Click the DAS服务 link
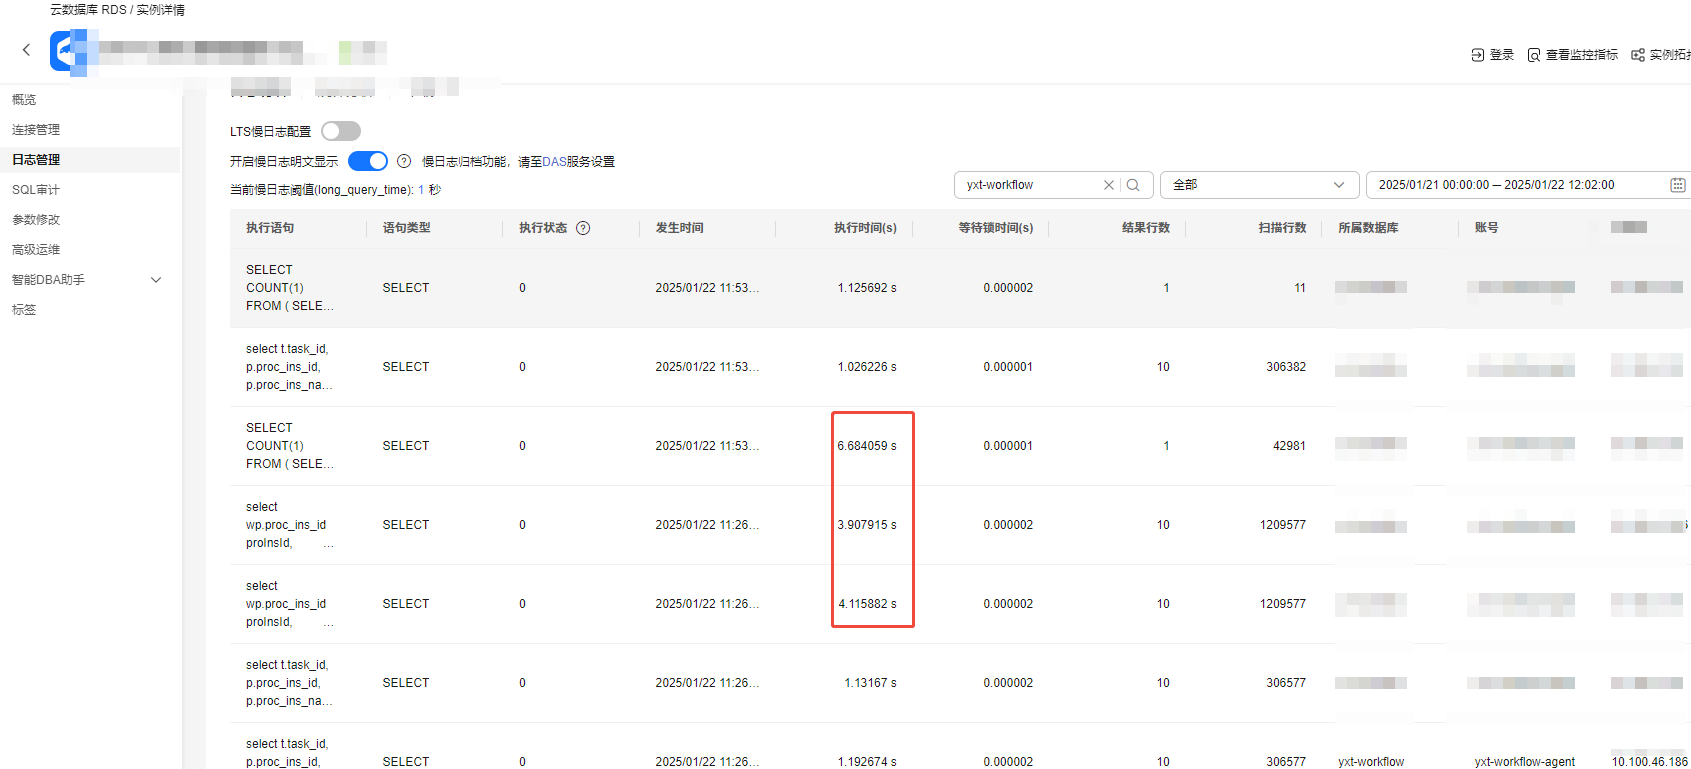This screenshot has height=769, width=1691. tap(567, 162)
